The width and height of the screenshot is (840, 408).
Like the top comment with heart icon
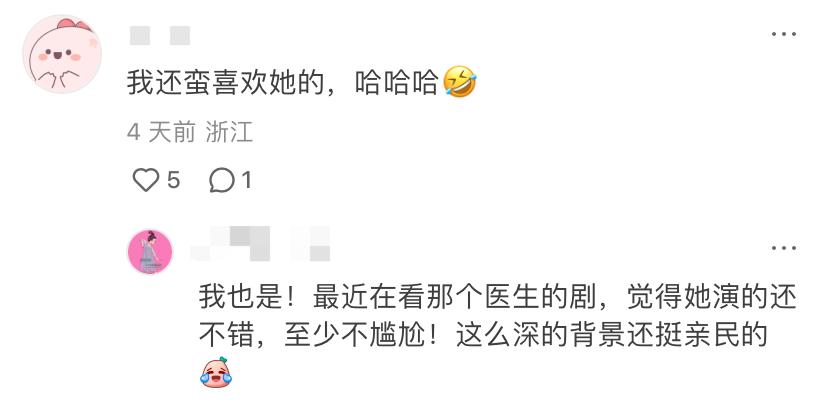[146, 180]
